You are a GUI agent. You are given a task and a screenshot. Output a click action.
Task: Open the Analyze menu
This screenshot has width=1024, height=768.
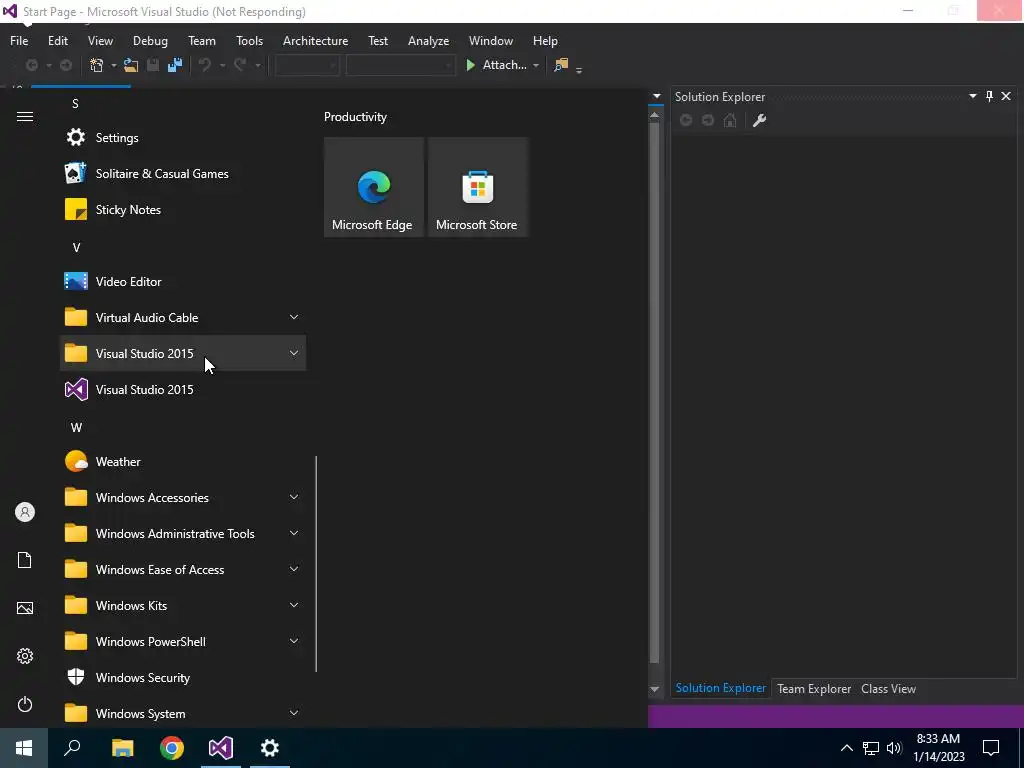[x=428, y=40]
